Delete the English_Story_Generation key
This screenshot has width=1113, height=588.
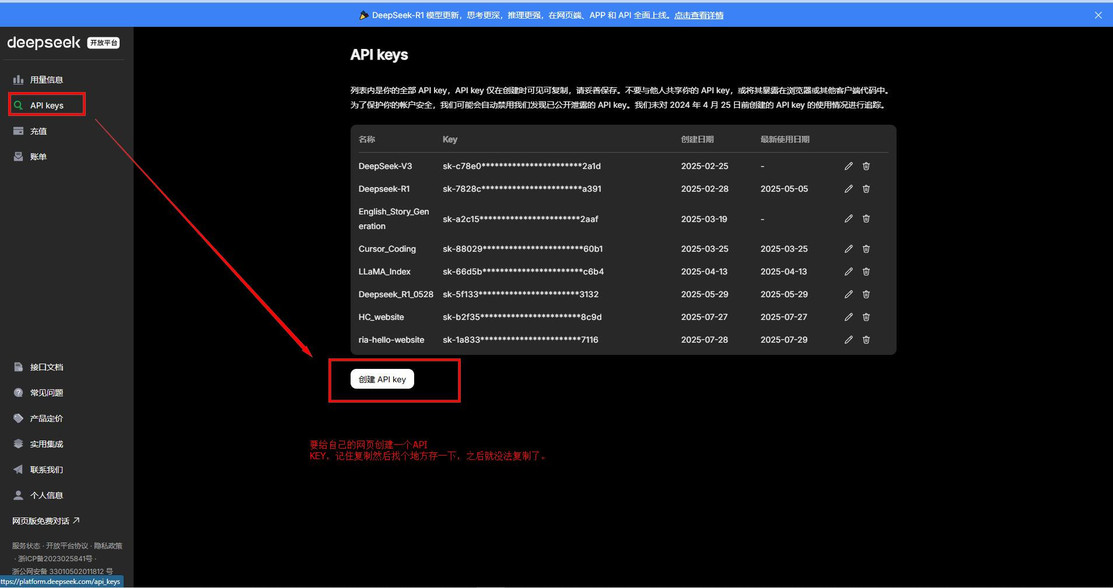(x=866, y=219)
